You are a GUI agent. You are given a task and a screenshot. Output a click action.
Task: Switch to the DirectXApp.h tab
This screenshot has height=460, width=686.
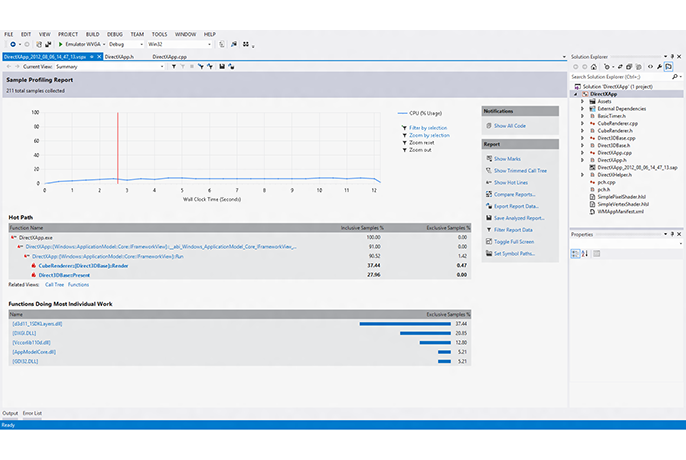click(119, 57)
